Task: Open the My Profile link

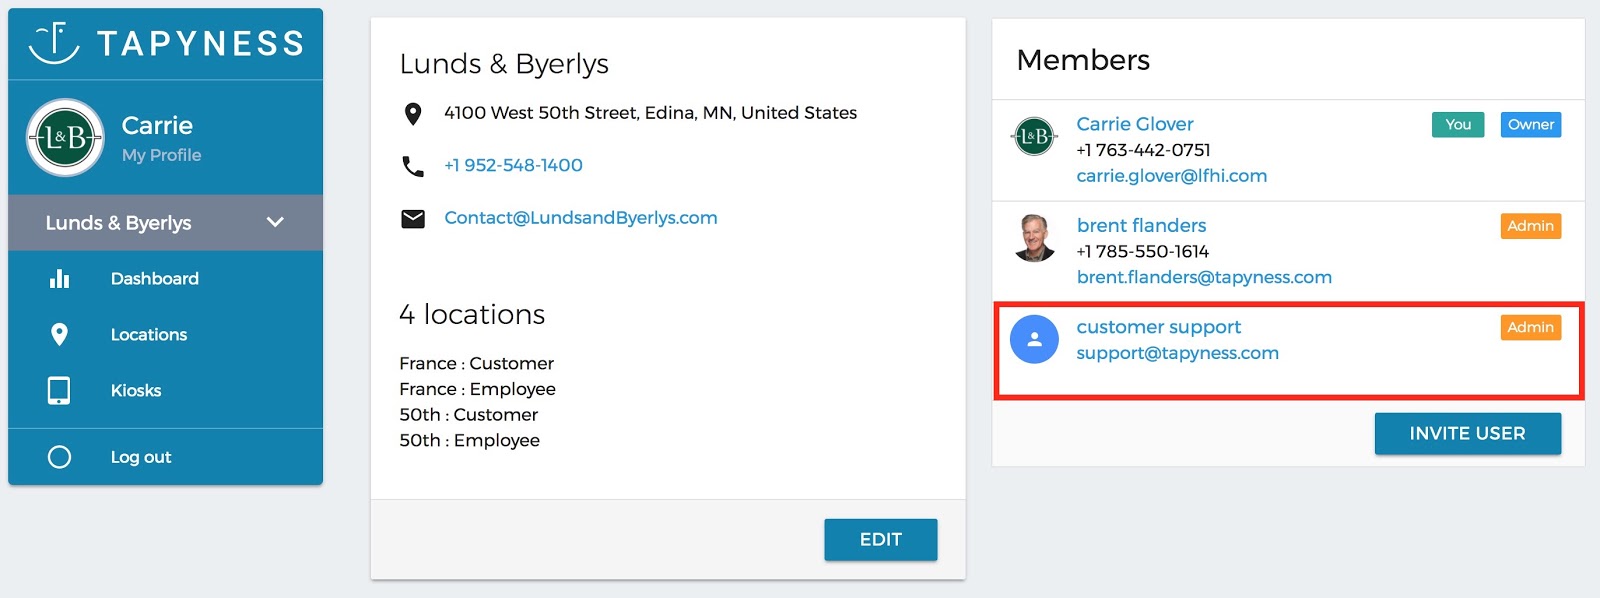Action: (161, 155)
